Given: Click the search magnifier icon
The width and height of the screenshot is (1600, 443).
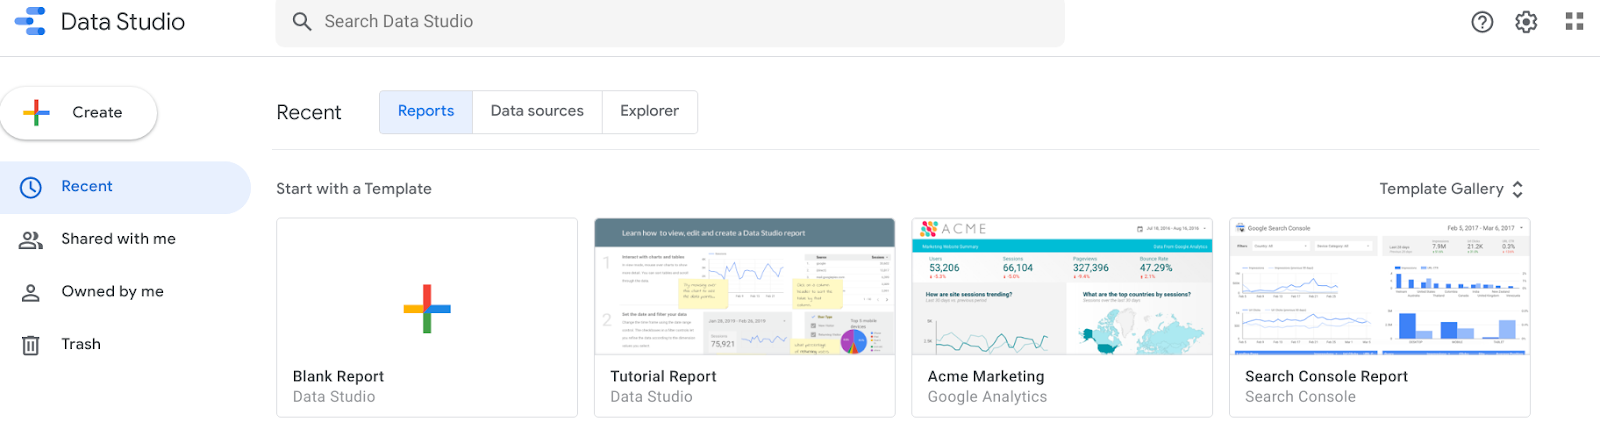Looking at the screenshot, I should coord(302,21).
